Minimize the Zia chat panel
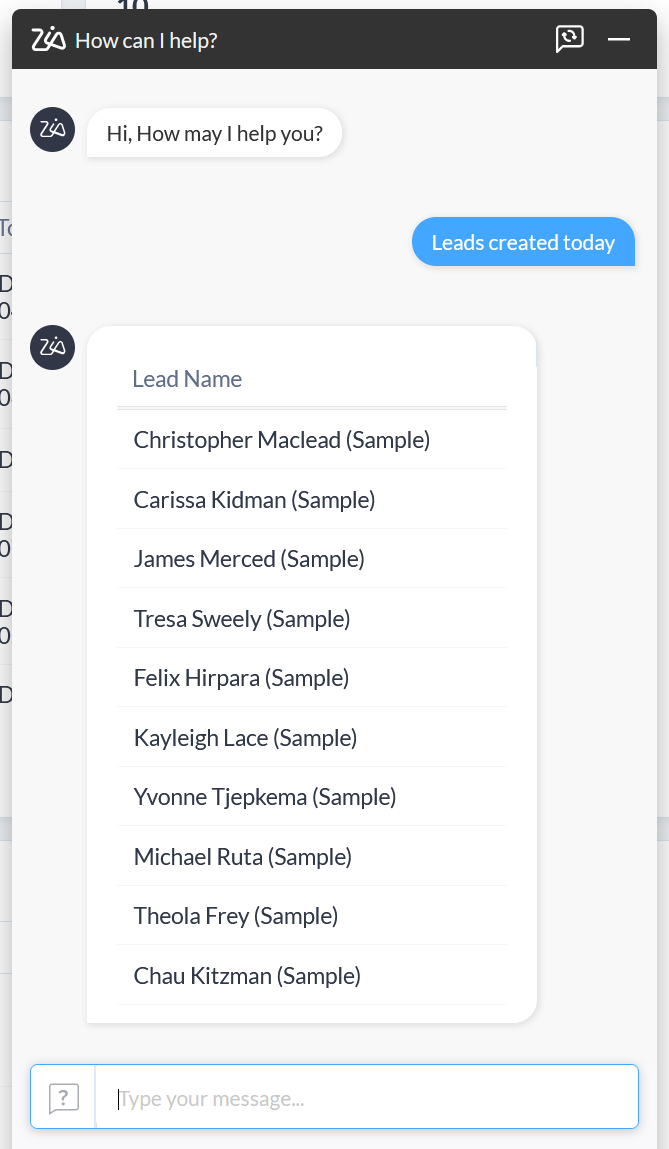Viewport: 669px width, 1149px height. coord(619,39)
